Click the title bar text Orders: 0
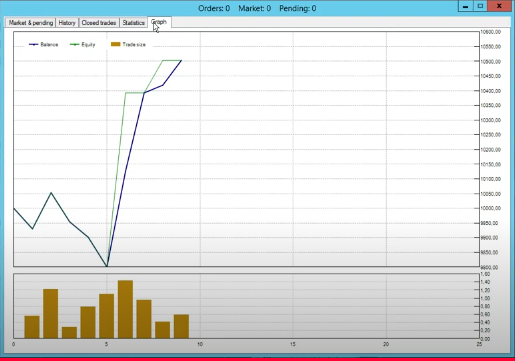 [x=214, y=8]
